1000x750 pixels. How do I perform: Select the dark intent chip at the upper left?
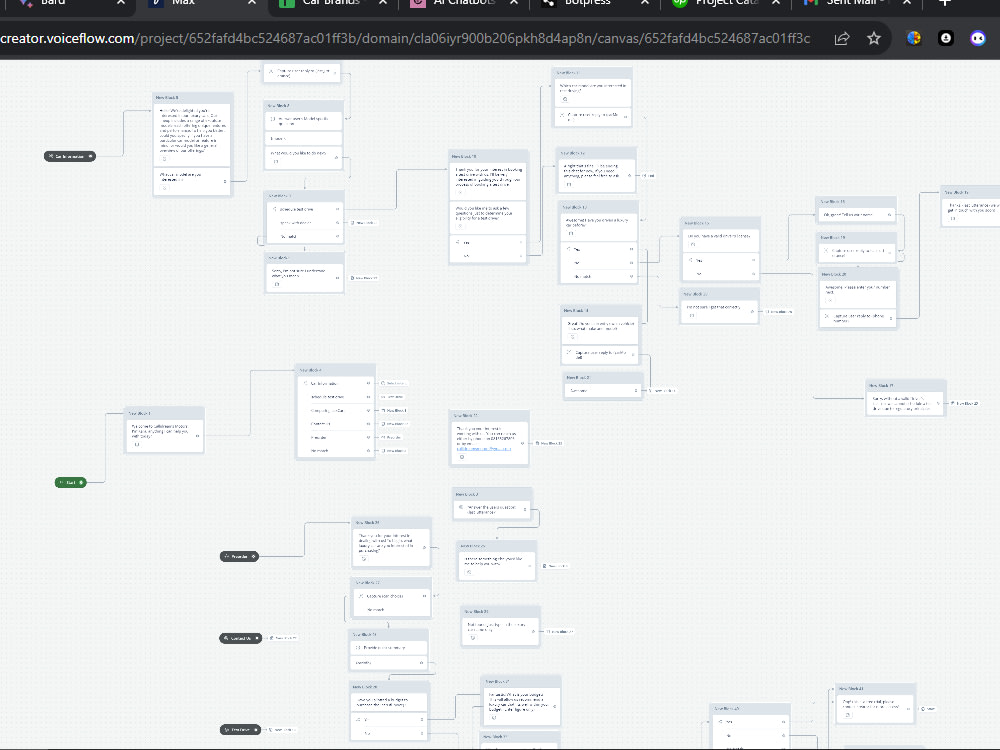tap(70, 156)
